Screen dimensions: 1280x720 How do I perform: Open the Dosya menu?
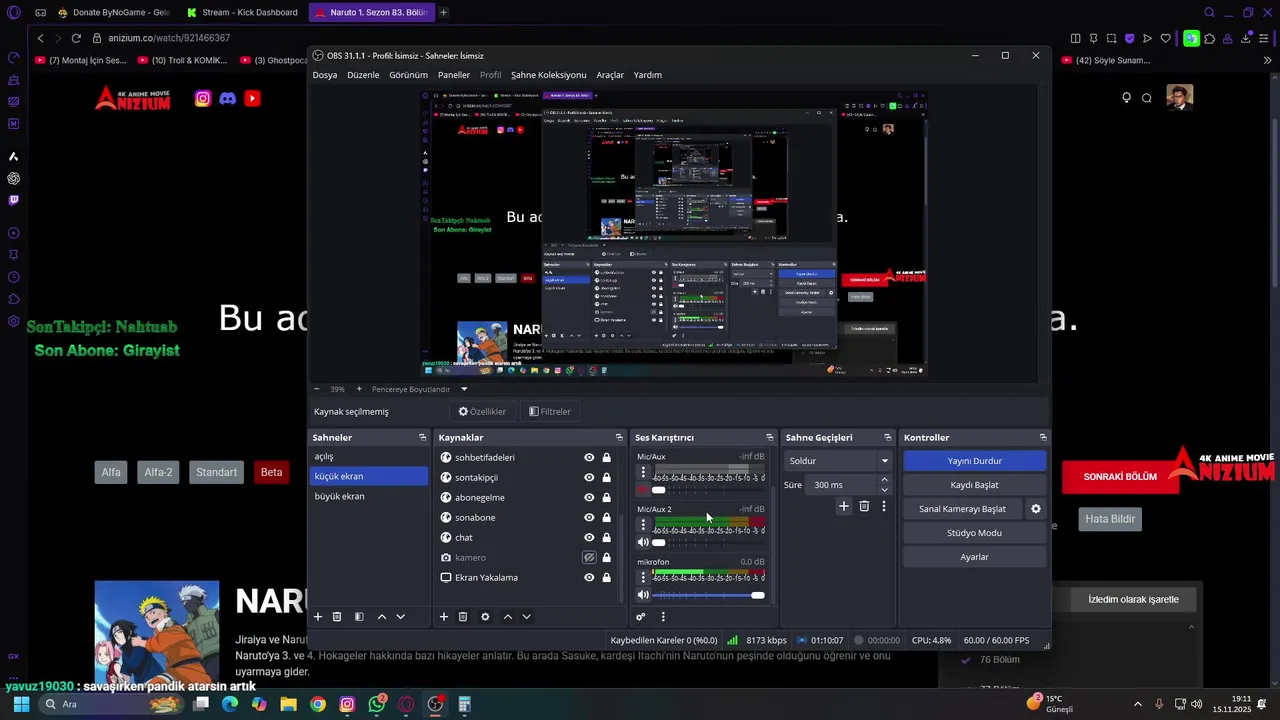point(325,75)
